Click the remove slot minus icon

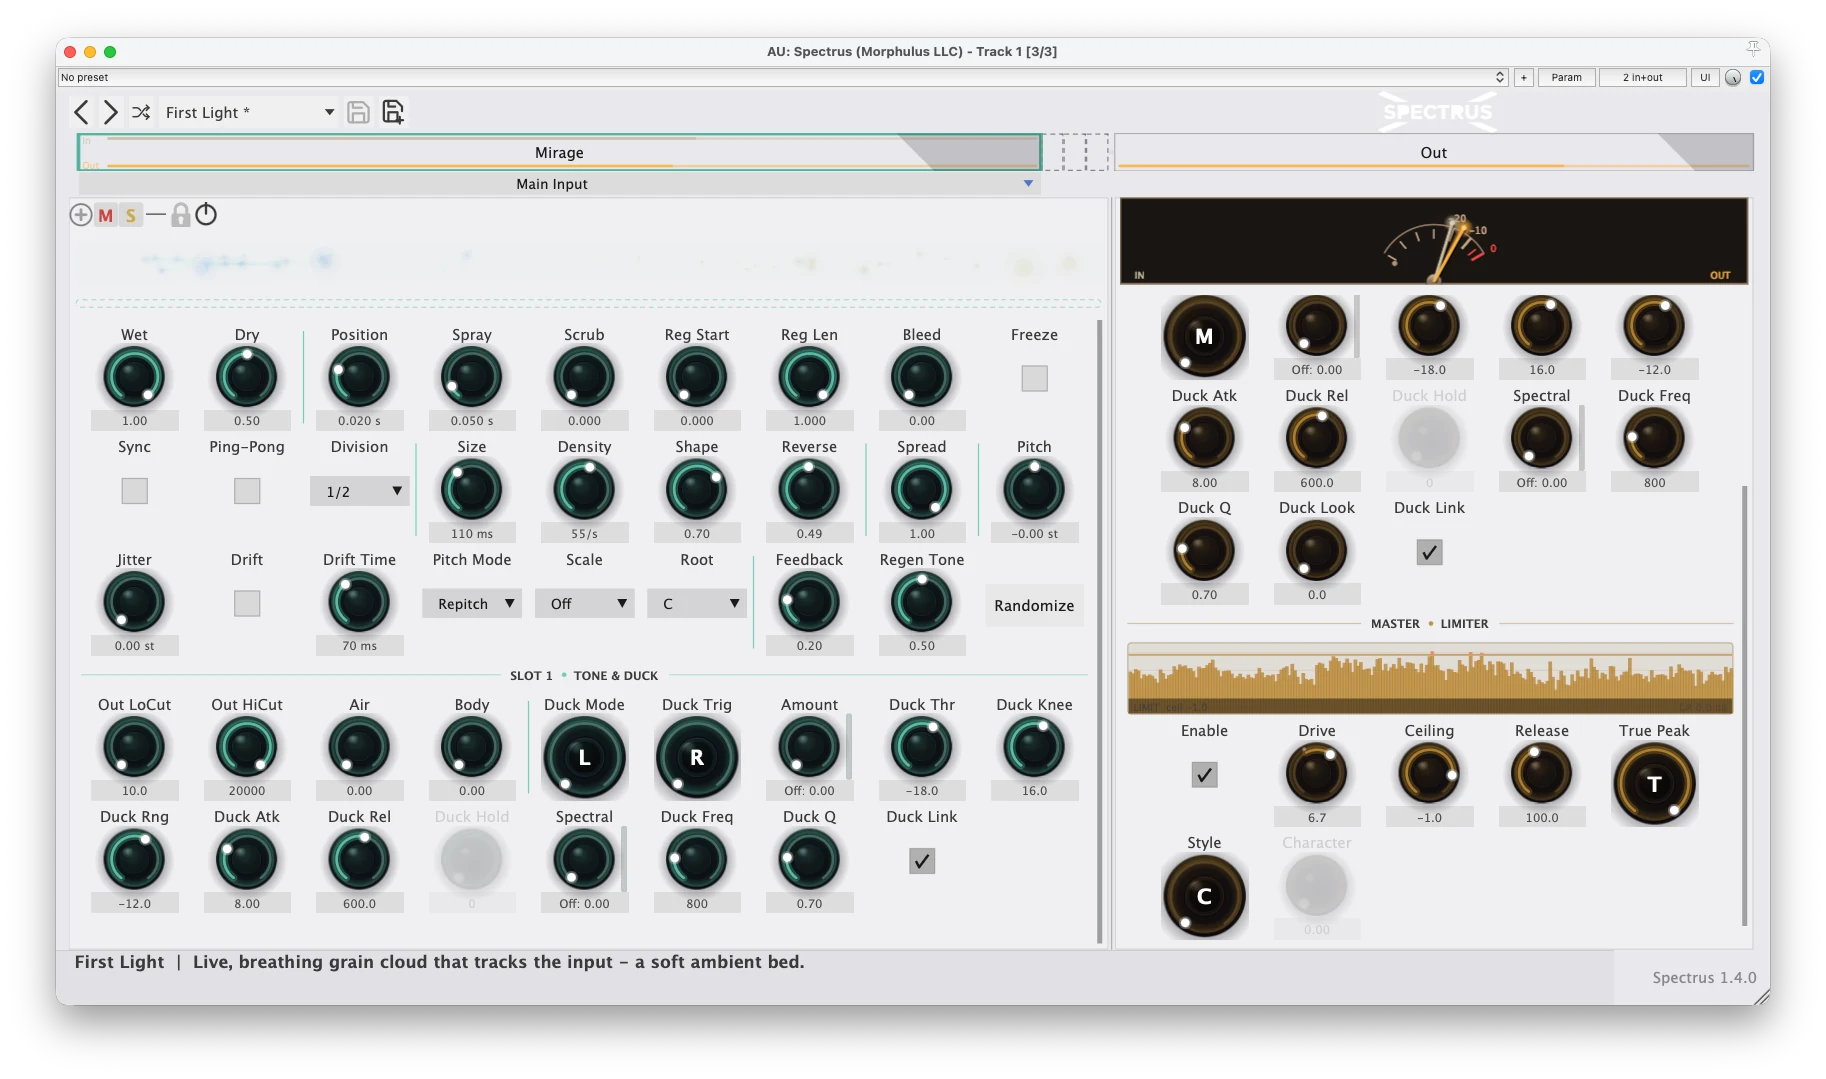tap(156, 214)
